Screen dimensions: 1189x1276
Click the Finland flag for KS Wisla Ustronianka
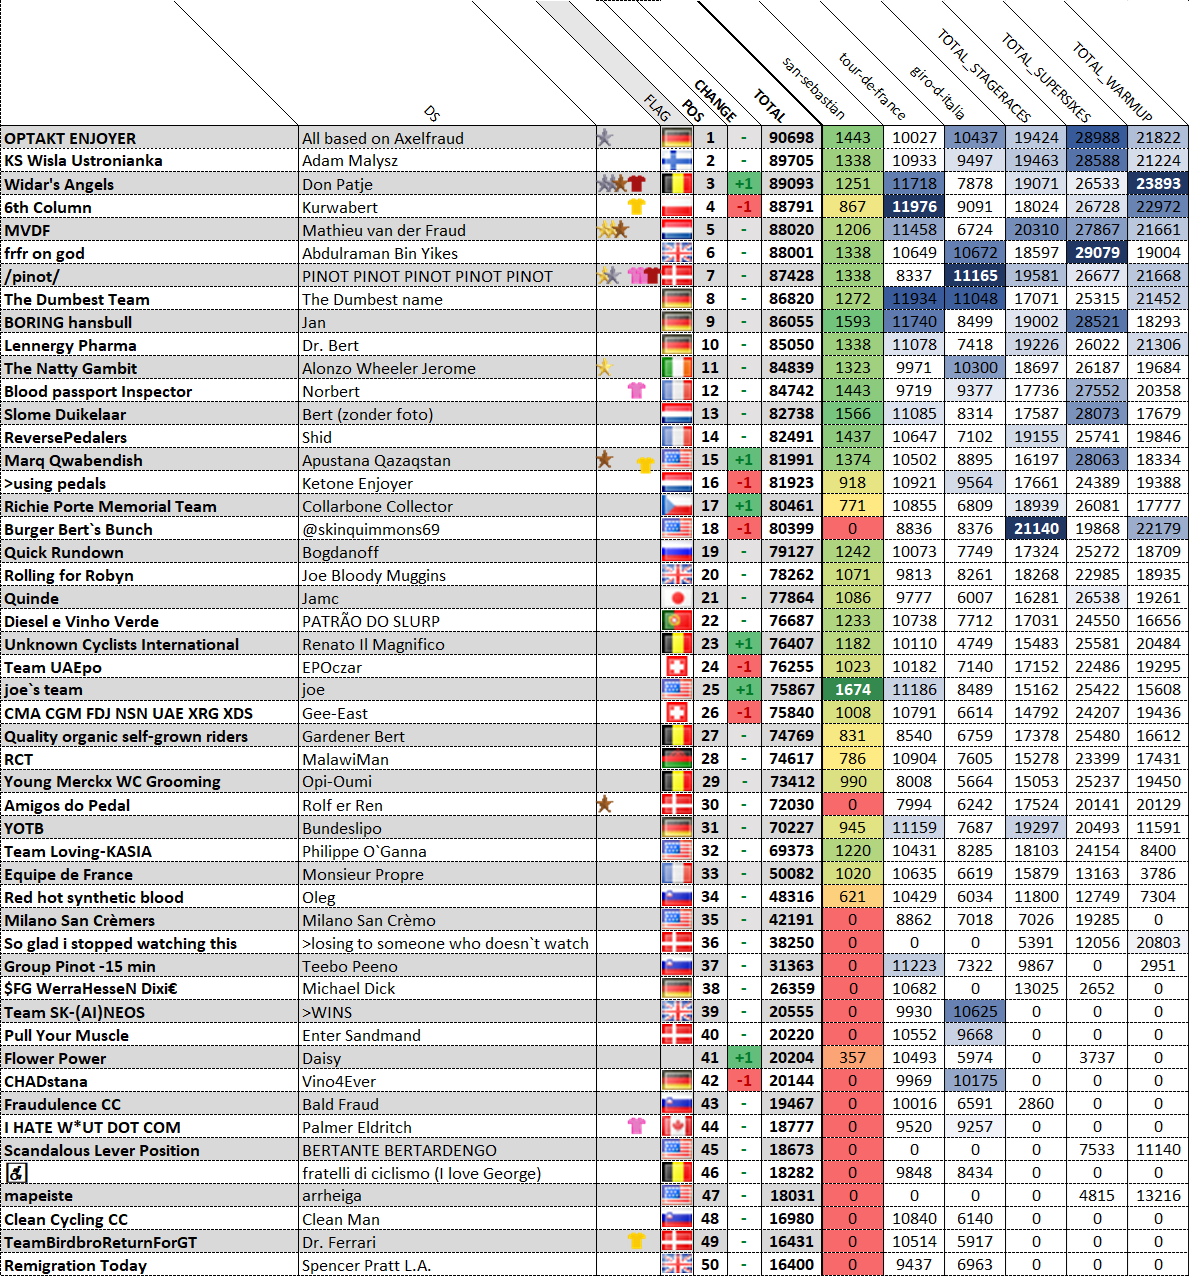[677, 160]
